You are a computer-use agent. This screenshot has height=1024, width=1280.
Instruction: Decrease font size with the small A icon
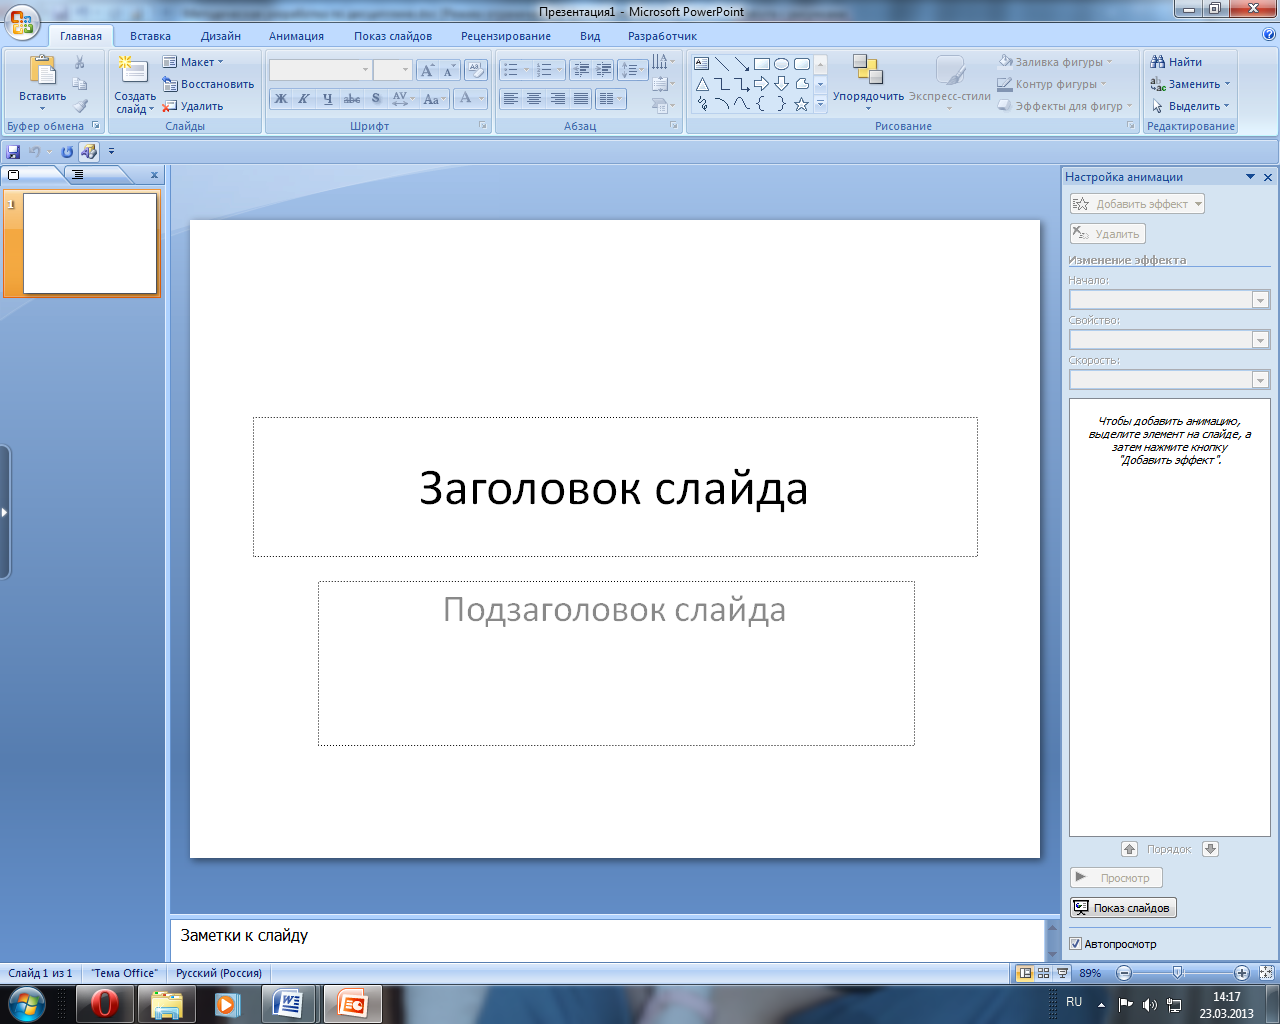click(449, 70)
